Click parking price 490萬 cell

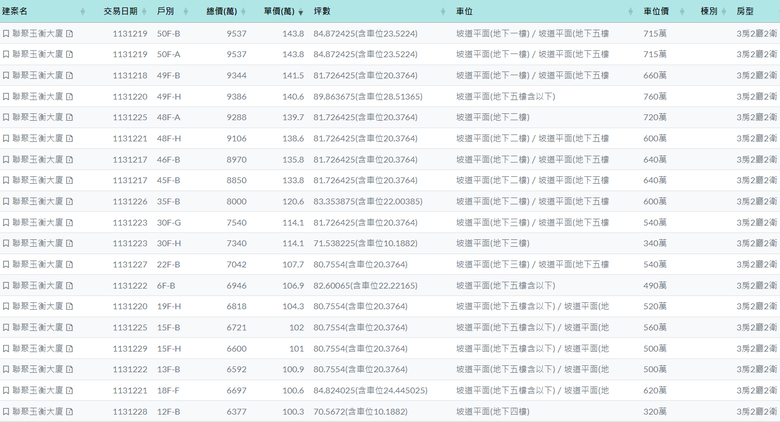pos(655,286)
